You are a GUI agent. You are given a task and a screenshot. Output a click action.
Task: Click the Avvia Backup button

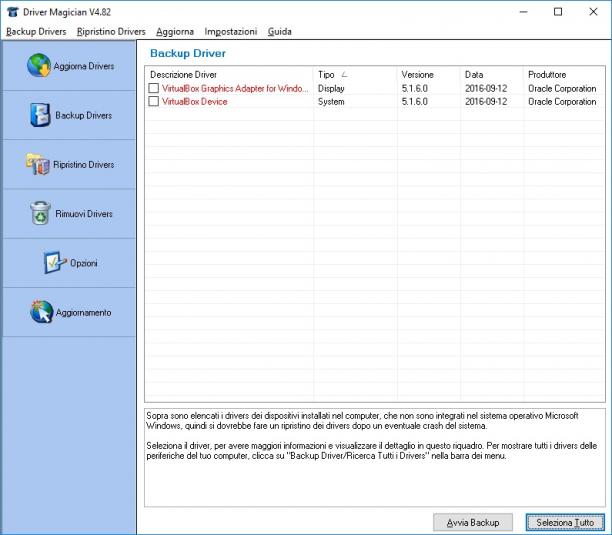(x=473, y=522)
